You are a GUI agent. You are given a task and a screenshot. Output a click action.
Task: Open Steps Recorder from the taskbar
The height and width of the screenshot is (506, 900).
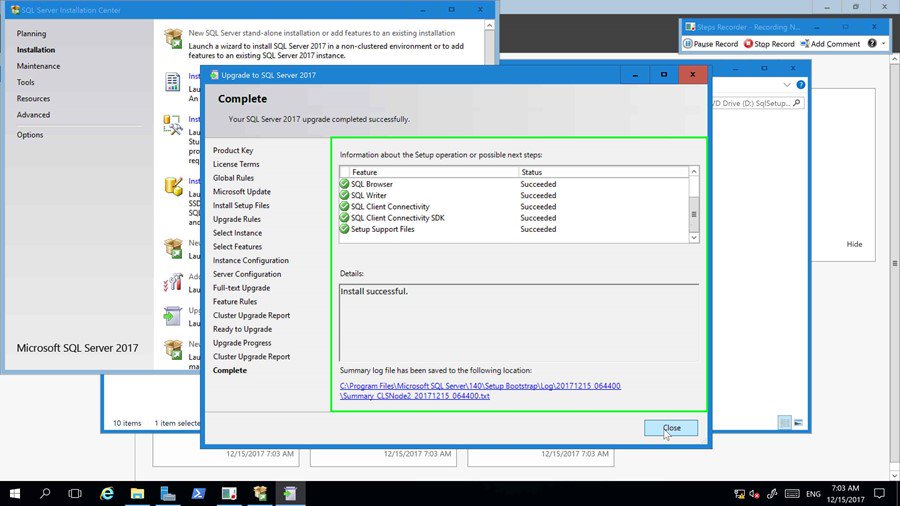pyautogui.click(x=229, y=493)
